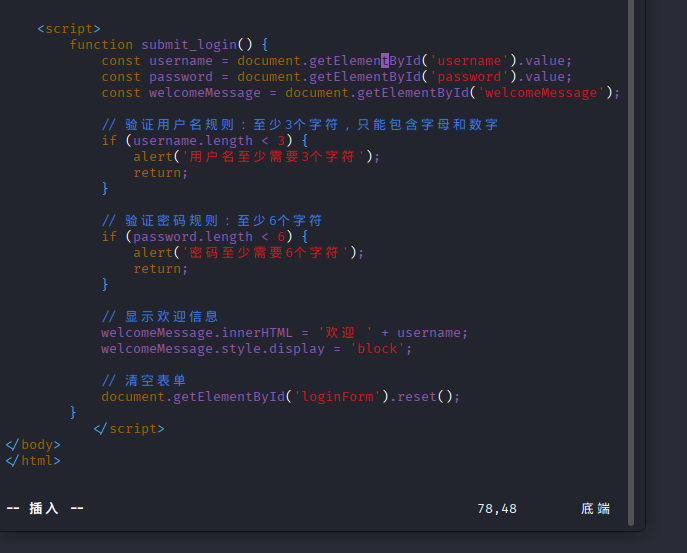The image size is (687, 553).
Task: Click the closing </script> tag
Action: (x=129, y=429)
